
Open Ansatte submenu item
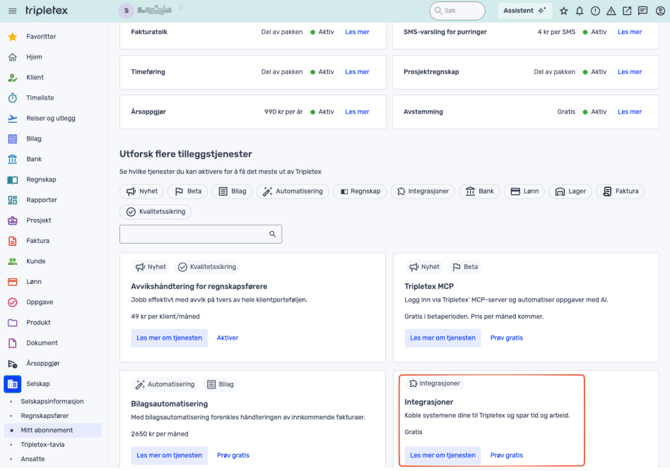tap(32, 459)
